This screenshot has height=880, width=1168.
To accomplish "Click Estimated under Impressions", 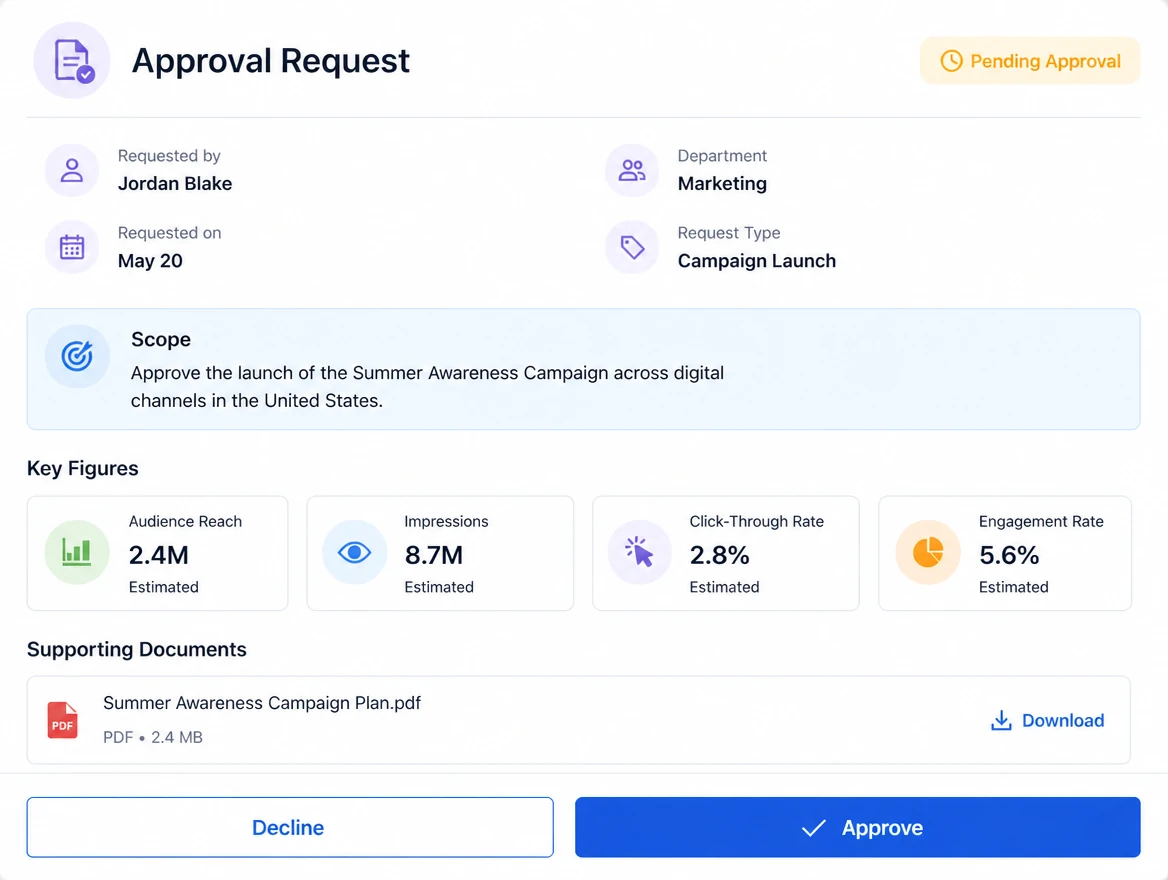I will (439, 587).
